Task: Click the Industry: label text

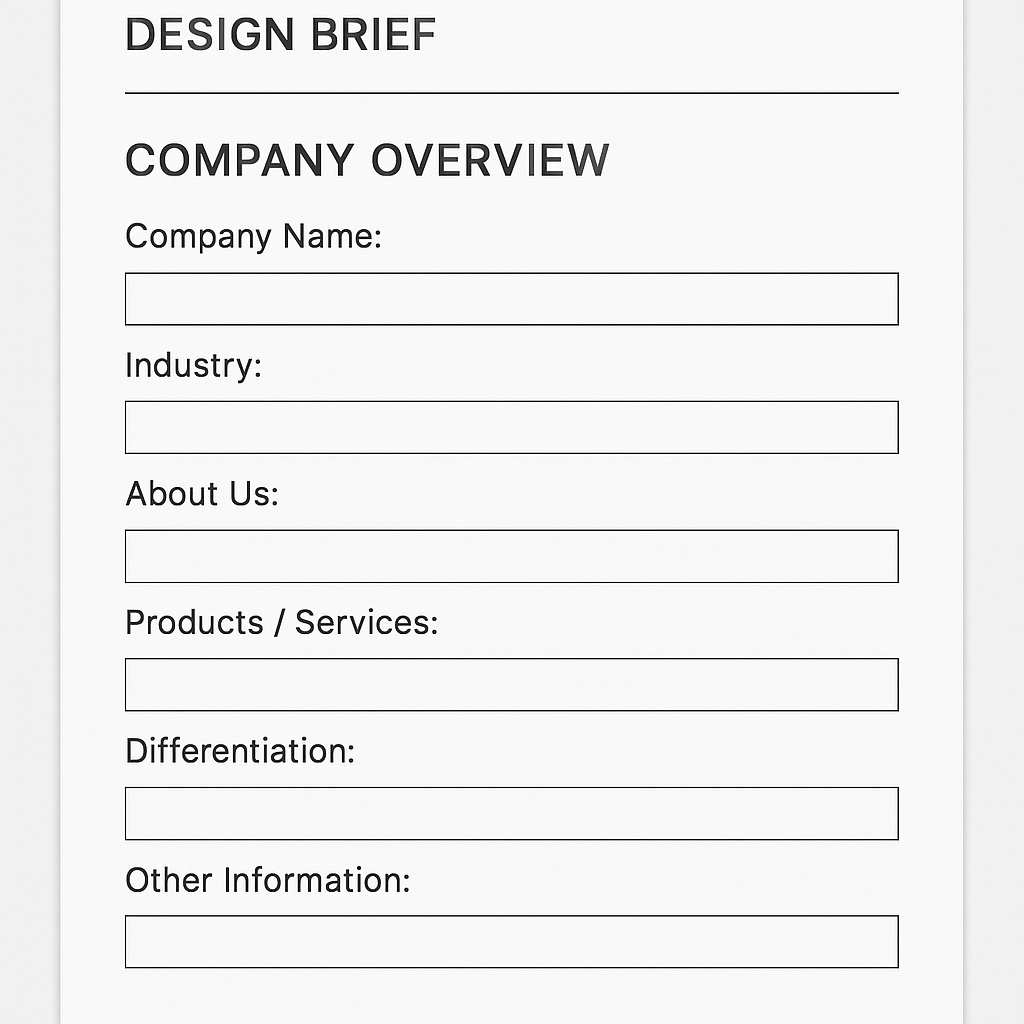Action: (193, 366)
